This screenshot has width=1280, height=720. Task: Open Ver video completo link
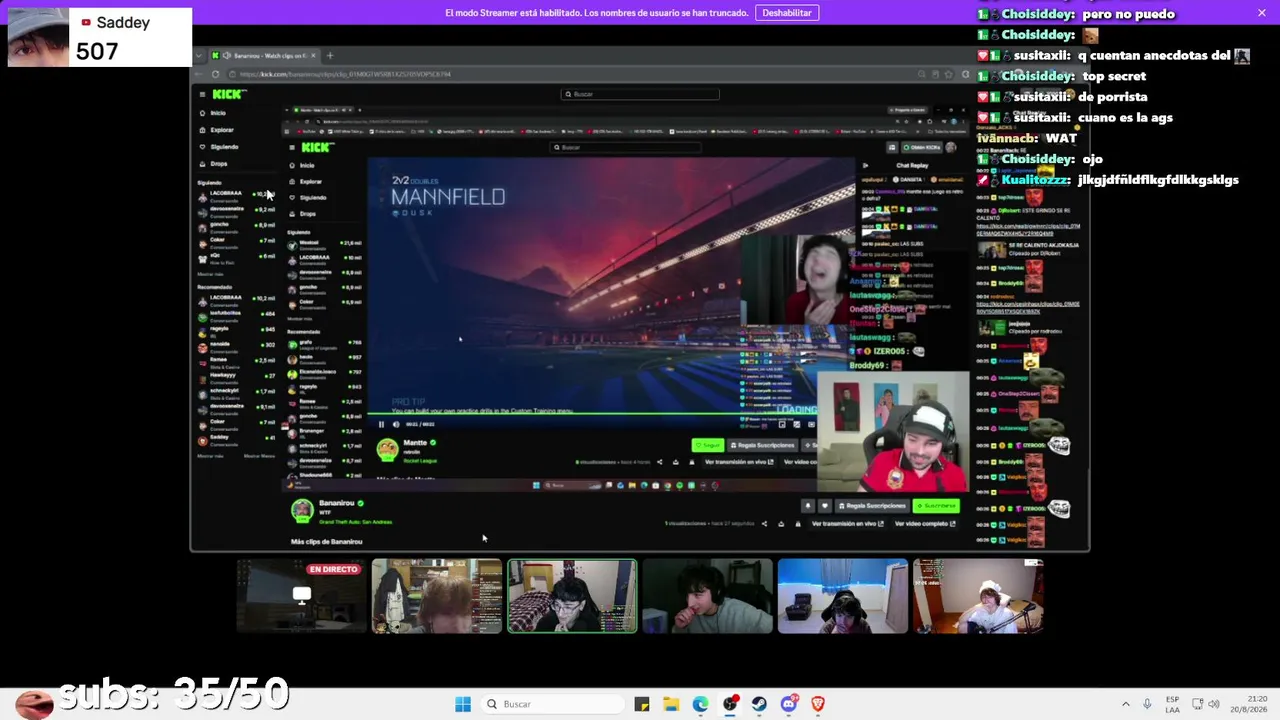pyautogui.click(x=924, y=523)
